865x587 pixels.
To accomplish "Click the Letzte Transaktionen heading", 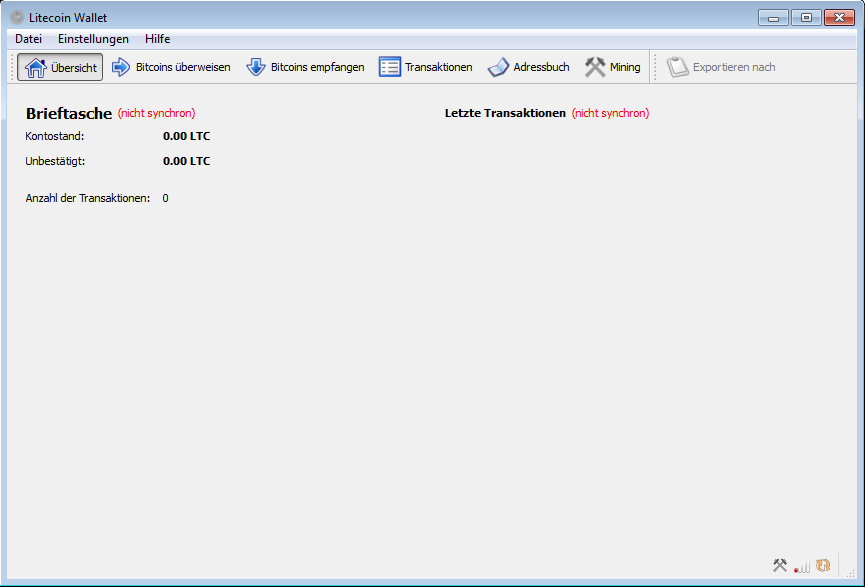I will (x=505, y=113).
